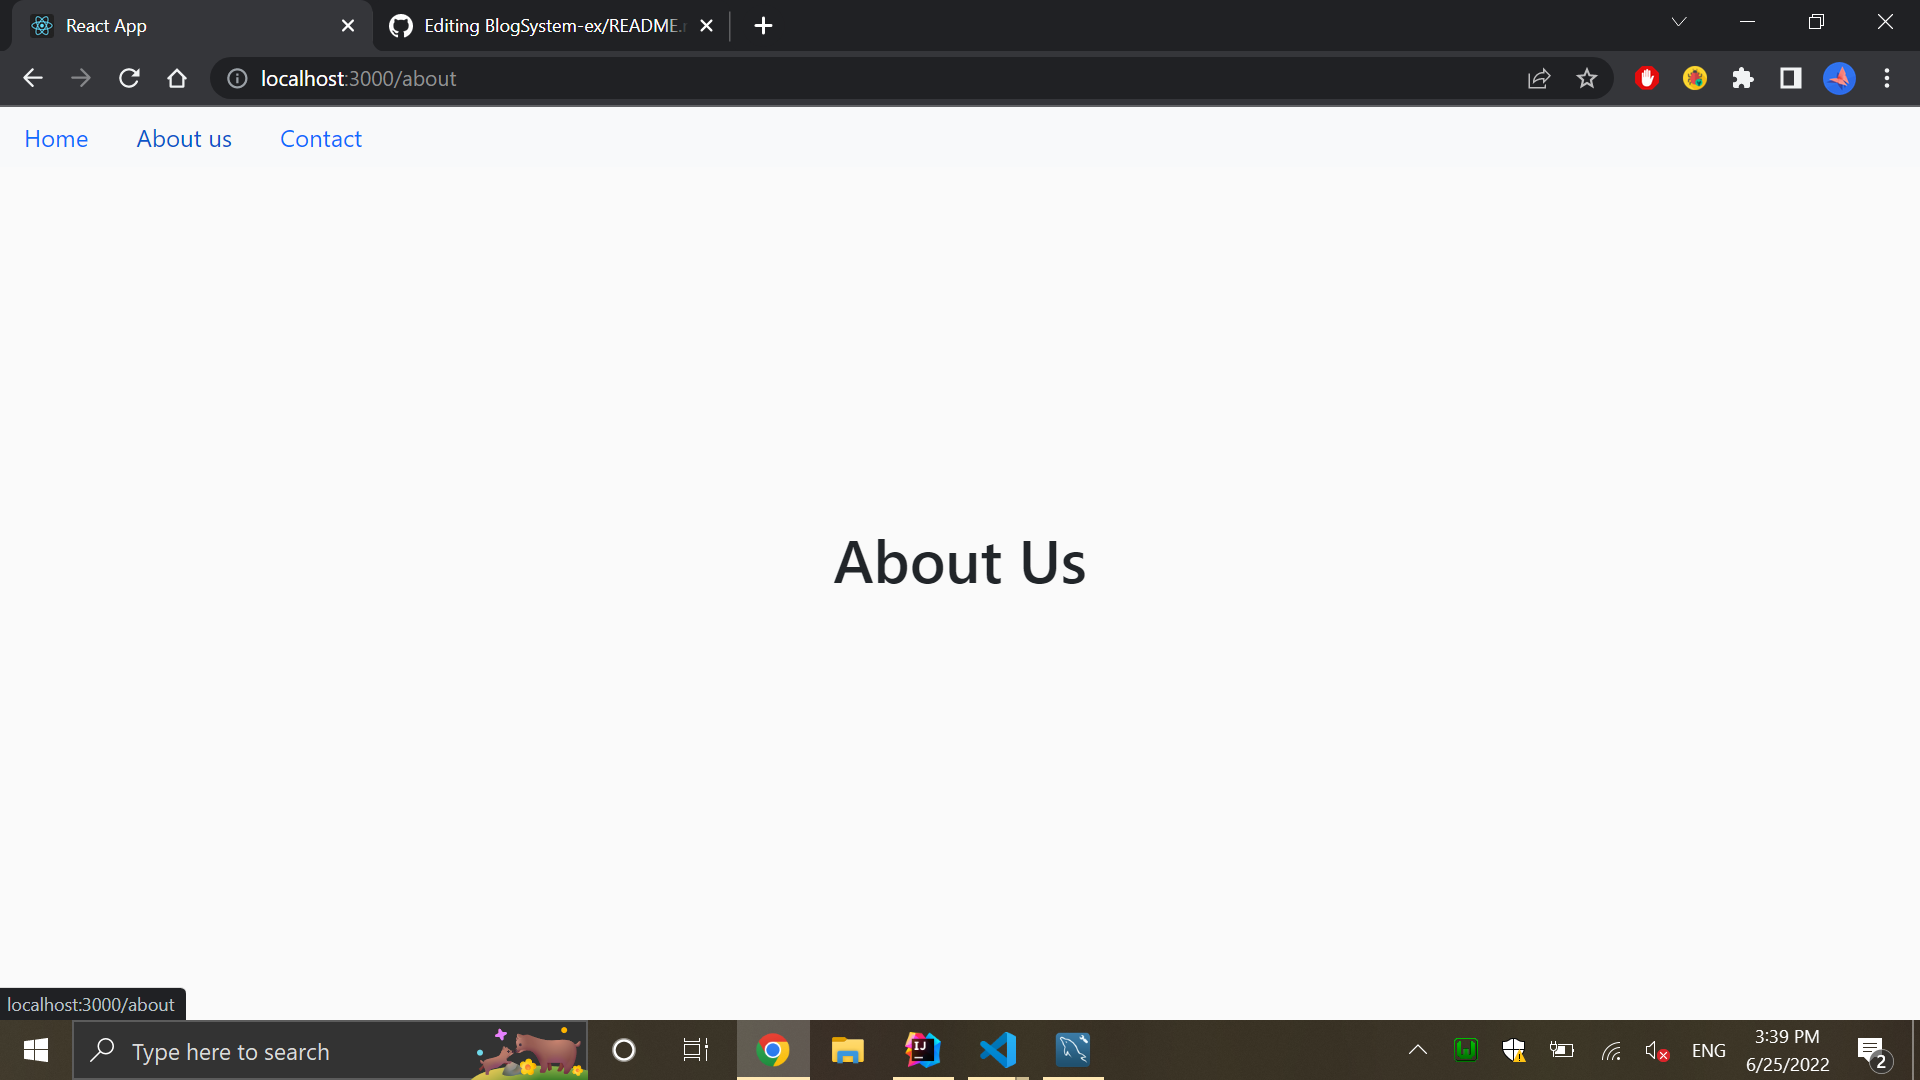Image resolution: width=1920 pixels, height=1080 pixels.
Task: Bookmark this page with the star icon
Action: (x=1587, y=78)
